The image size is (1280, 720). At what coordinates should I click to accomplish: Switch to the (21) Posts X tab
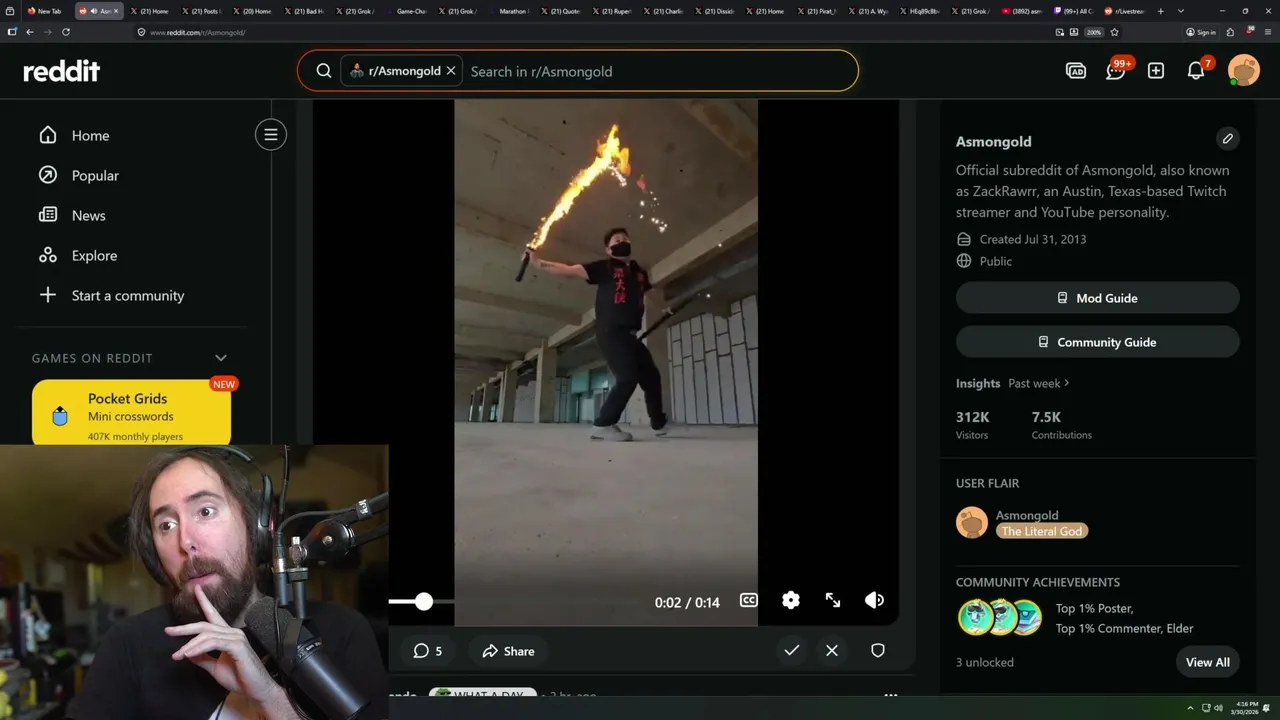(200, 11)
